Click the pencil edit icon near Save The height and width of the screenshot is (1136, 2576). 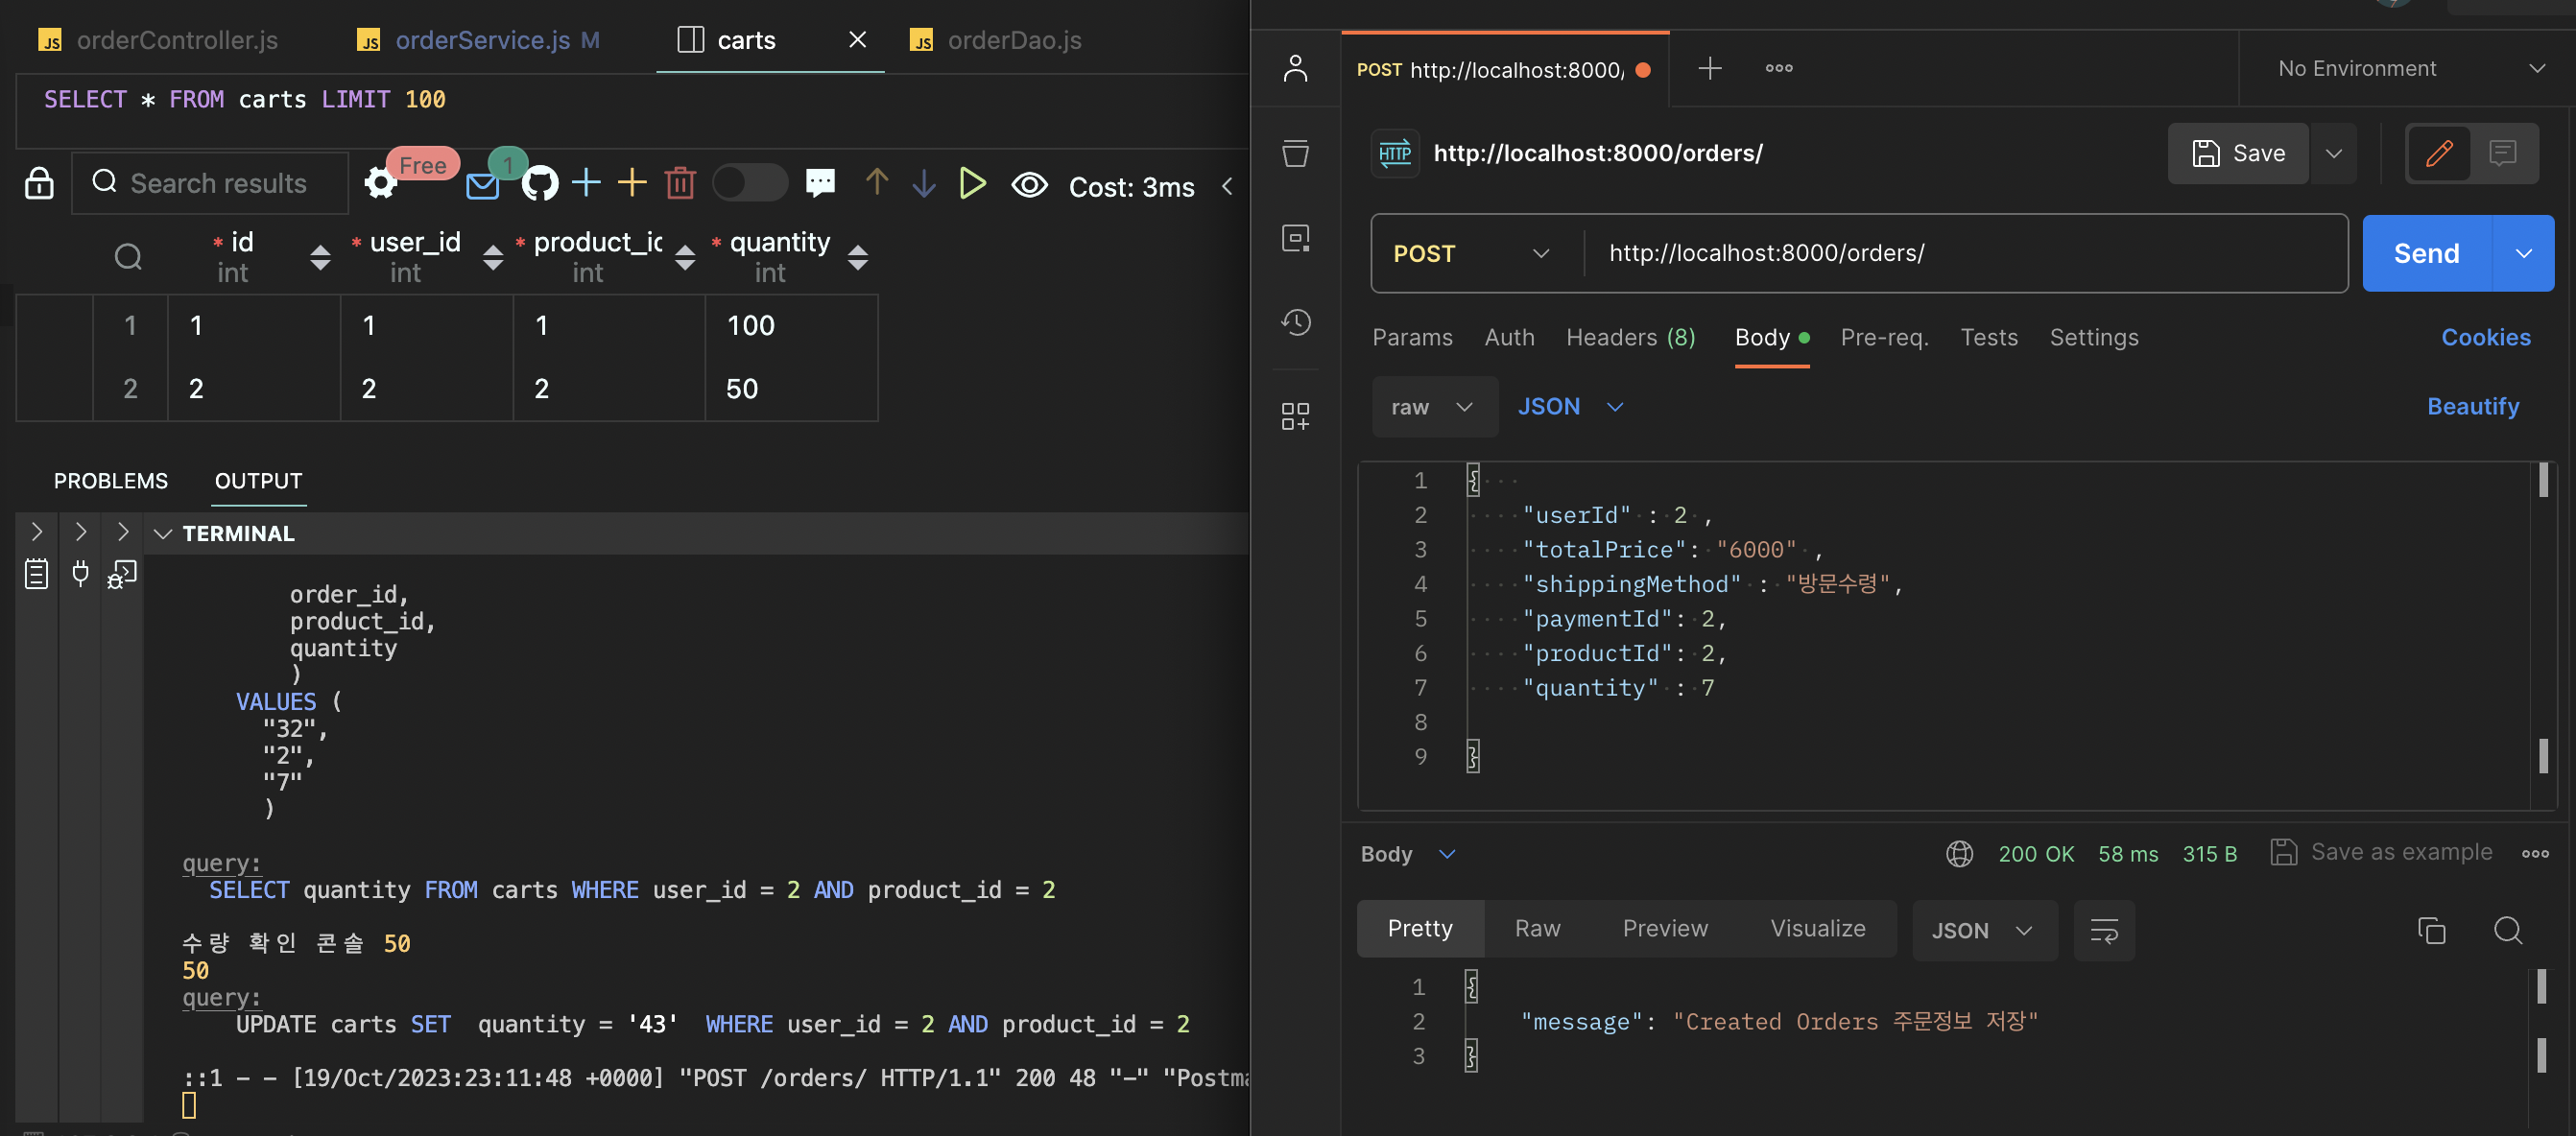point(2438,153)
